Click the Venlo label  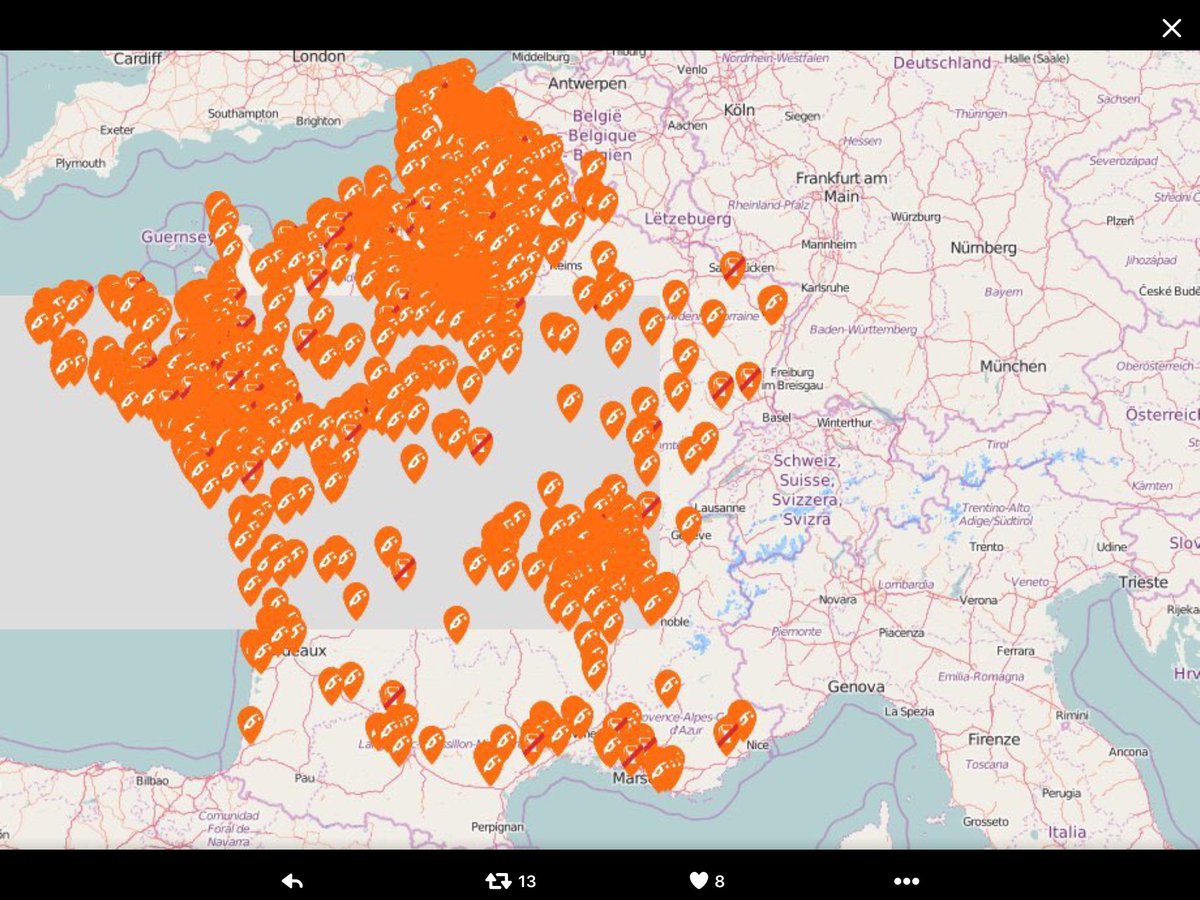click(692, 69)
